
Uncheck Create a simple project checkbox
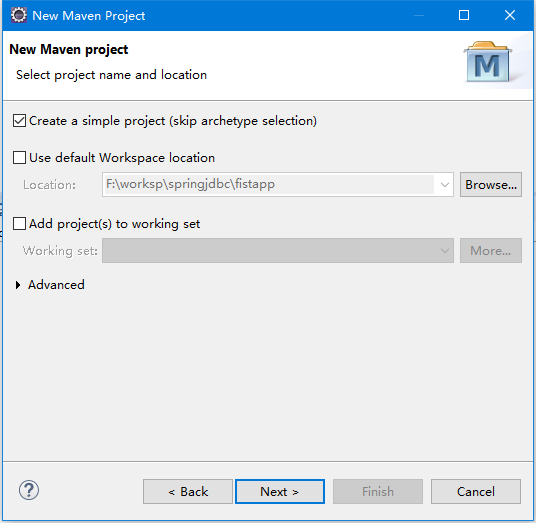click(x=19, y=121)
